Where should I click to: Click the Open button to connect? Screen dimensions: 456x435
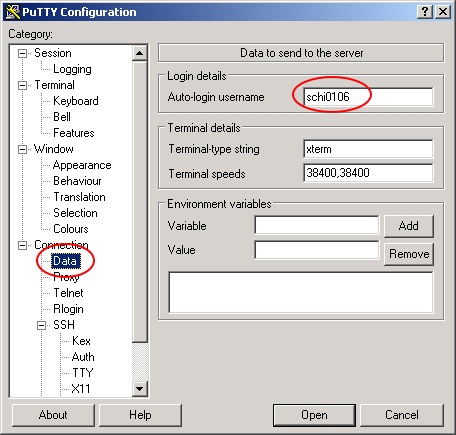[314, 415]
